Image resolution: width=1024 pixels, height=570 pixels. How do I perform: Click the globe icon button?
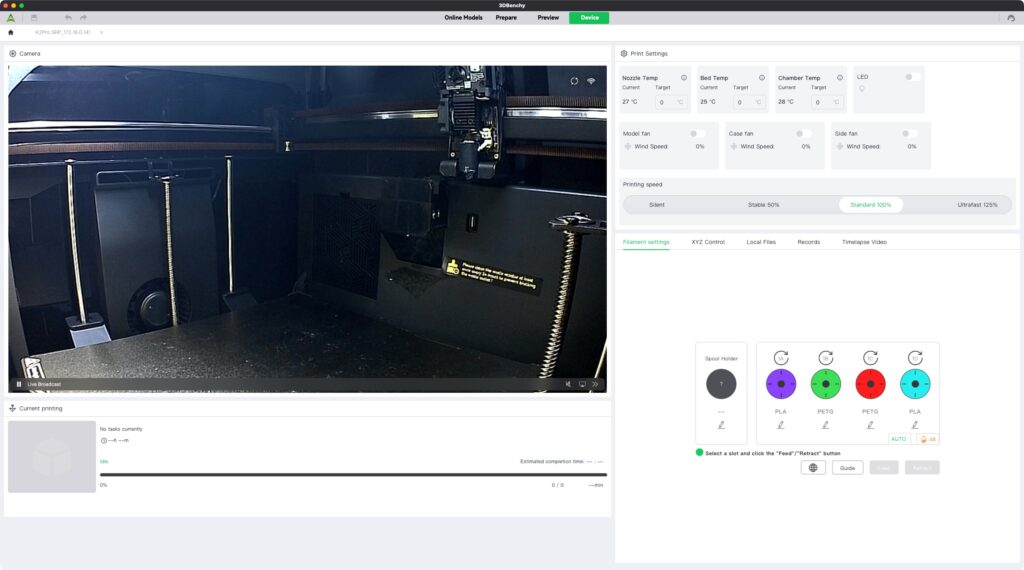[813, 467]
